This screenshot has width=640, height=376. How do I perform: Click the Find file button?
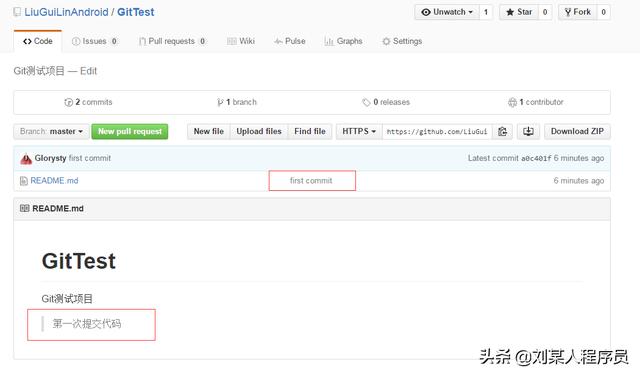[310, 131]
